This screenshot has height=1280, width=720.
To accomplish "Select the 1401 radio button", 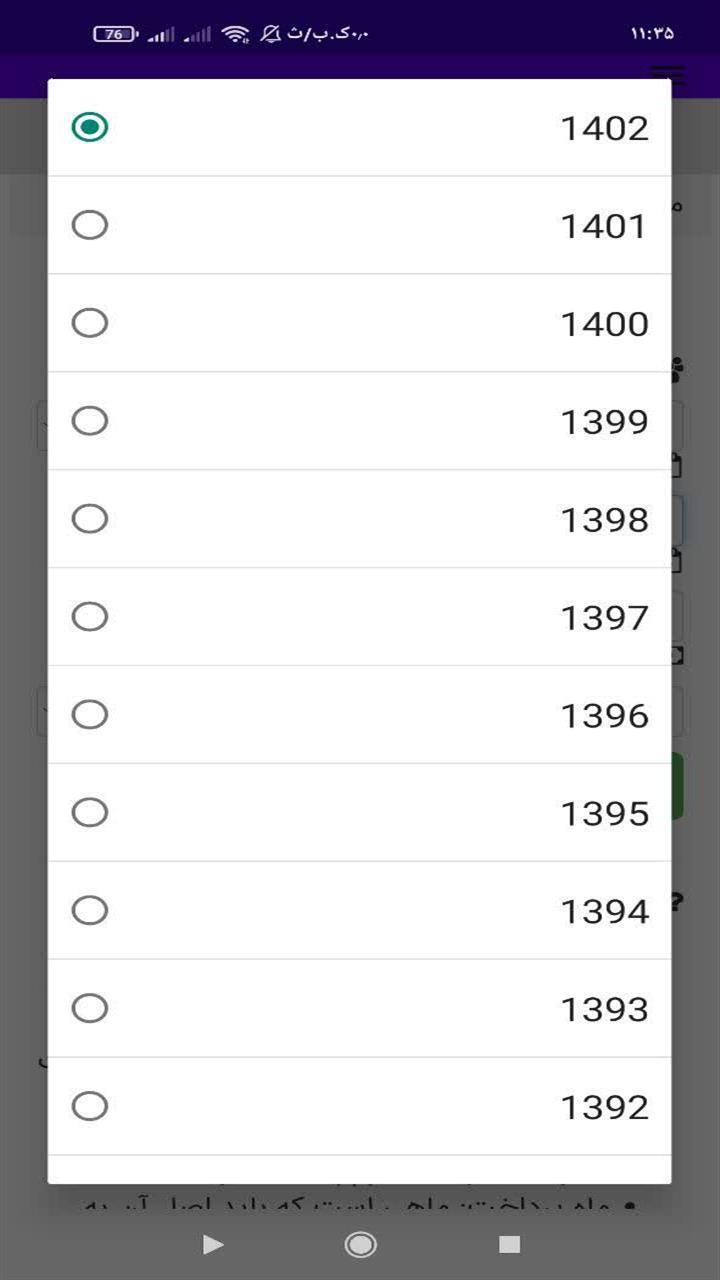I will coord(90,225).
